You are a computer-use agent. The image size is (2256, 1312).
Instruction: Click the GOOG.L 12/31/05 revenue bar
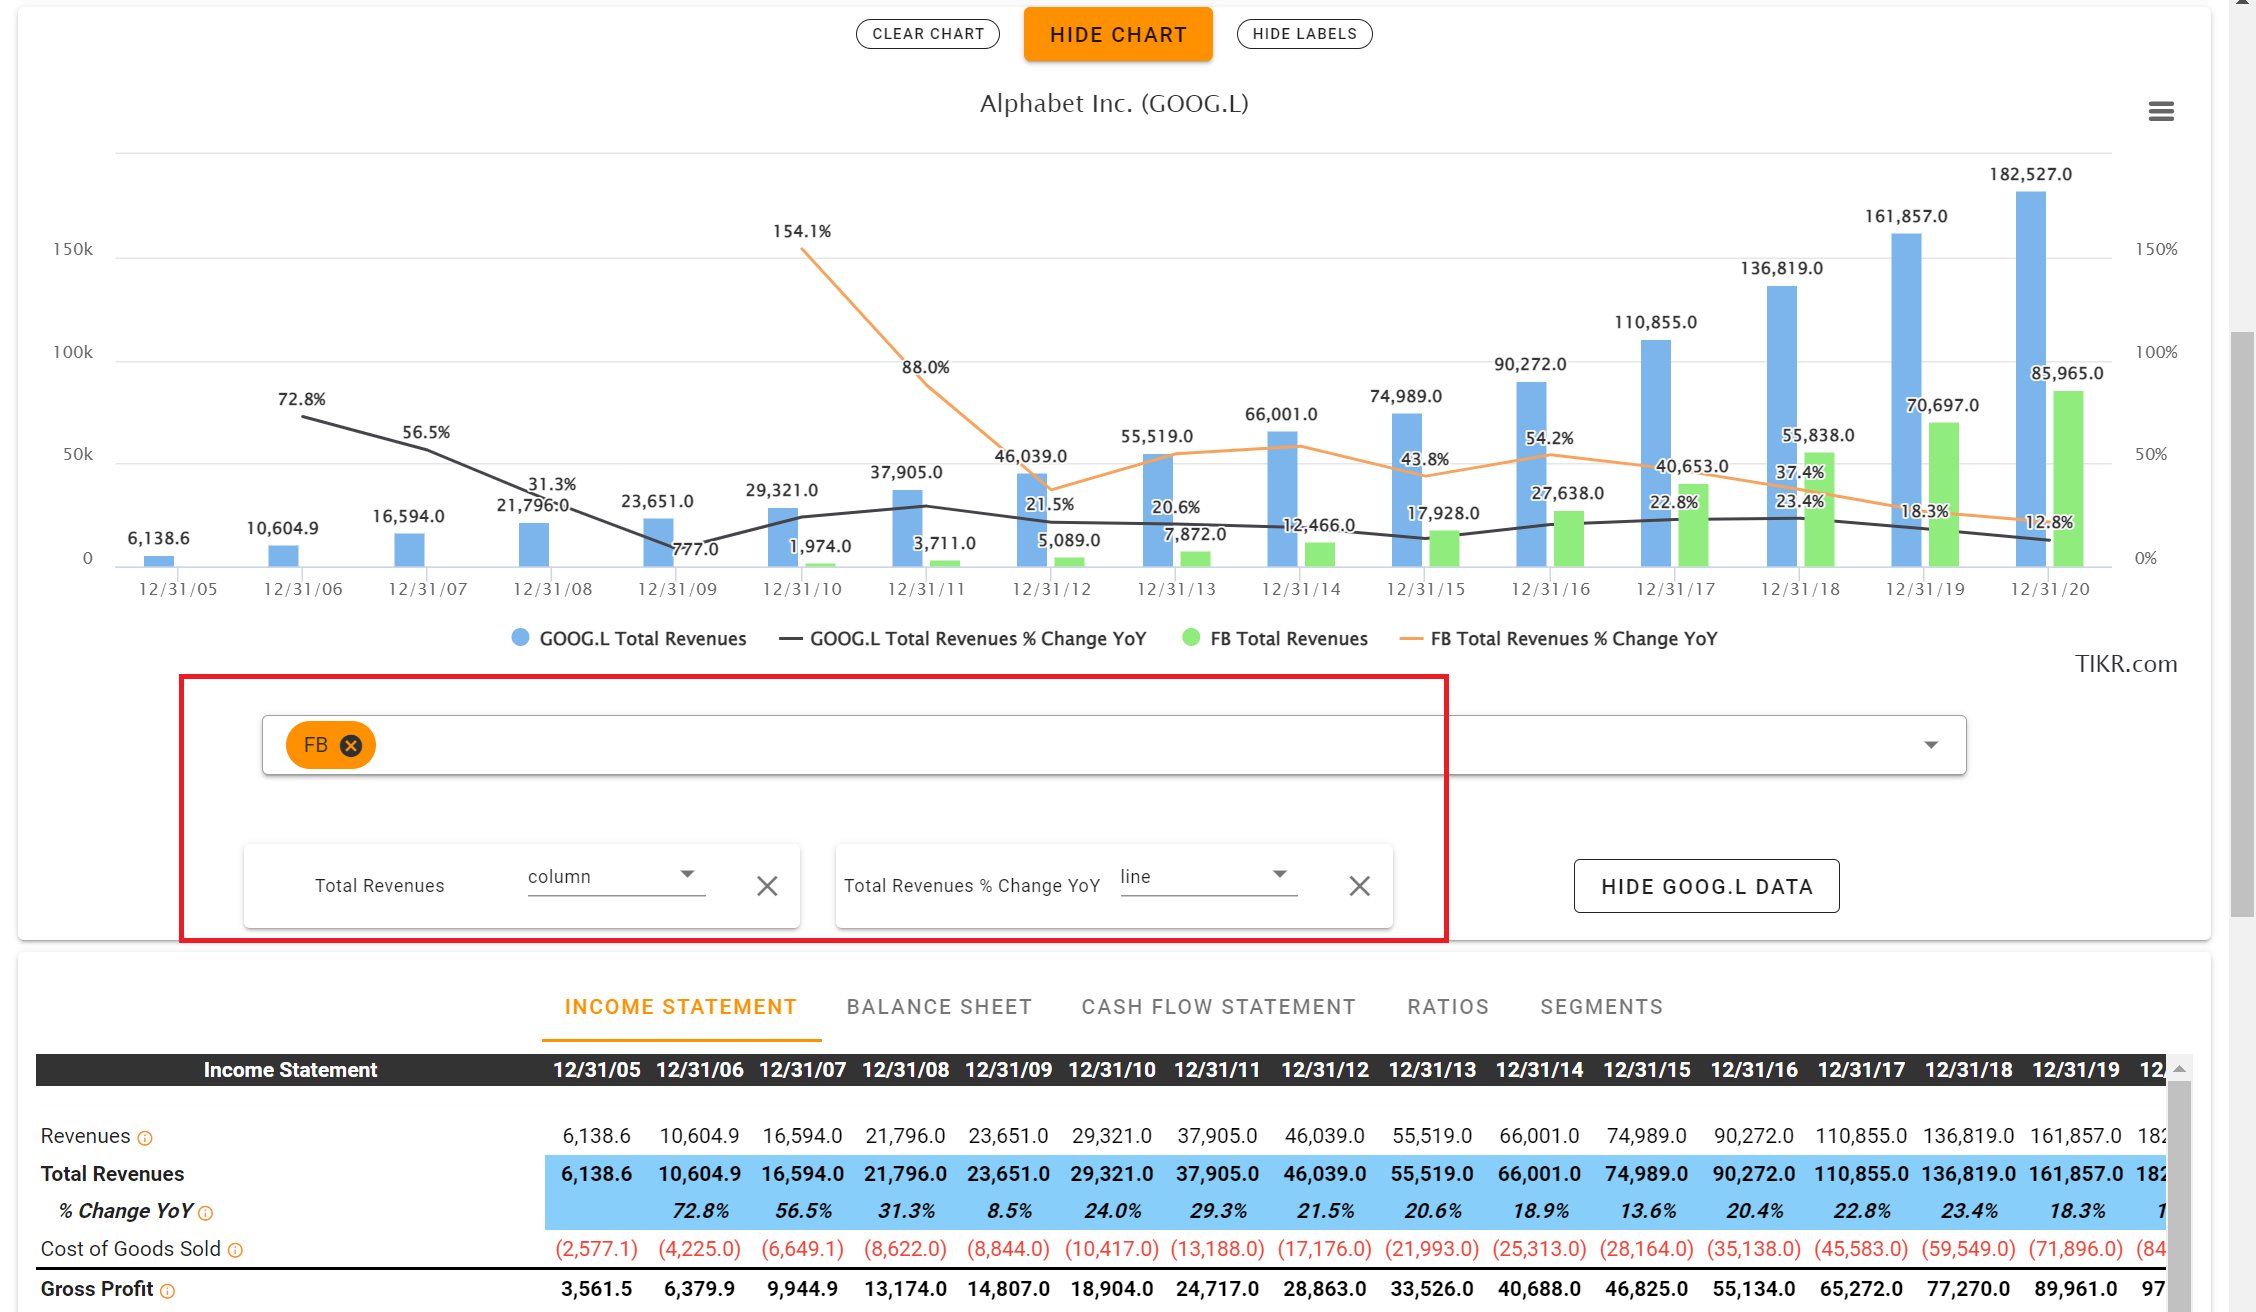tap(159, 561)
